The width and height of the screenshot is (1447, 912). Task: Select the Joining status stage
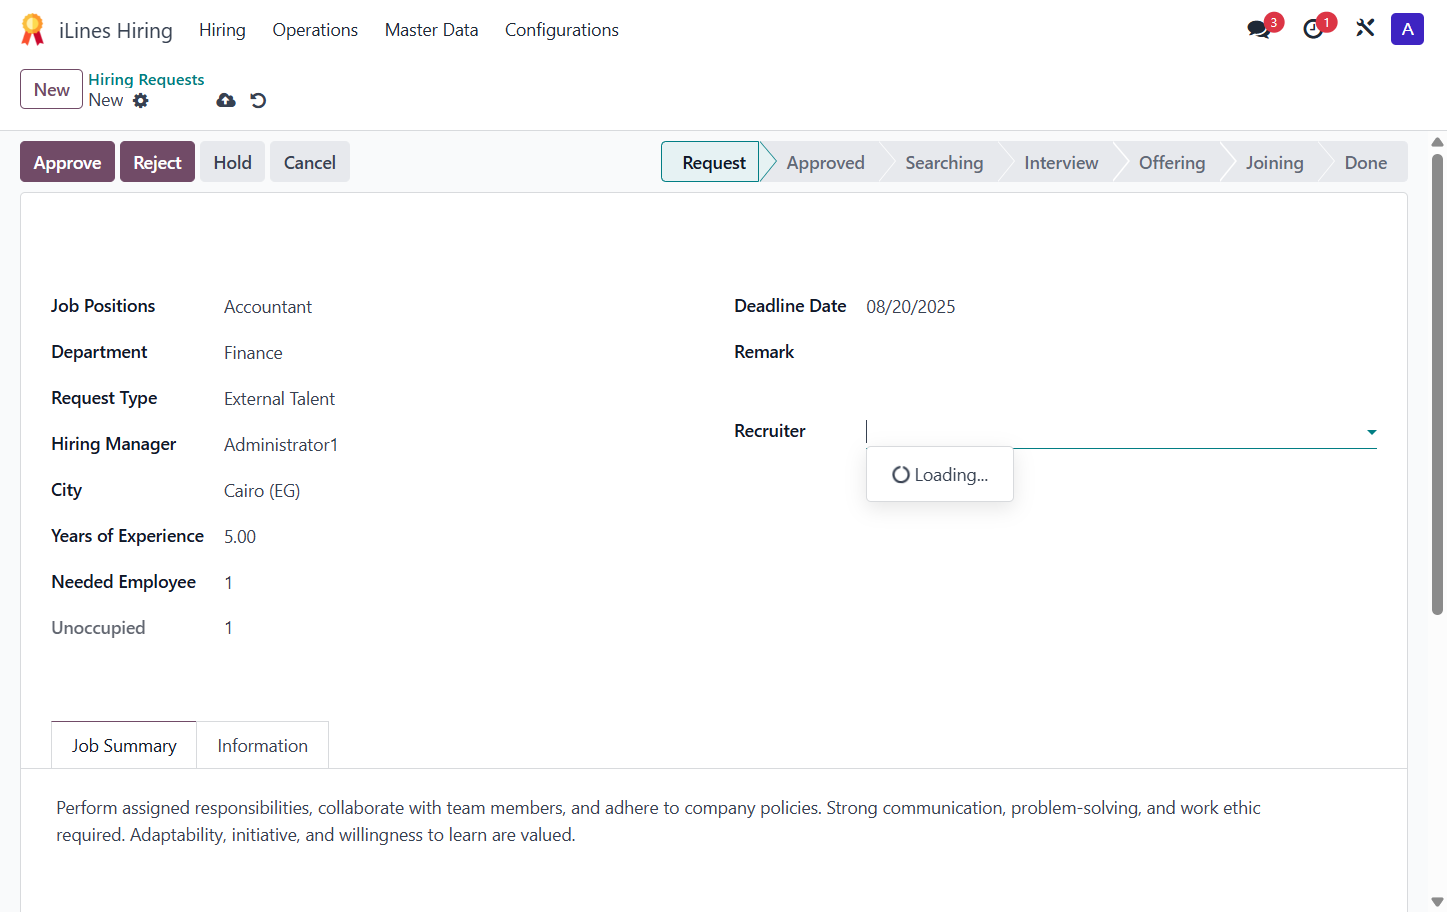click(1274, 162)
